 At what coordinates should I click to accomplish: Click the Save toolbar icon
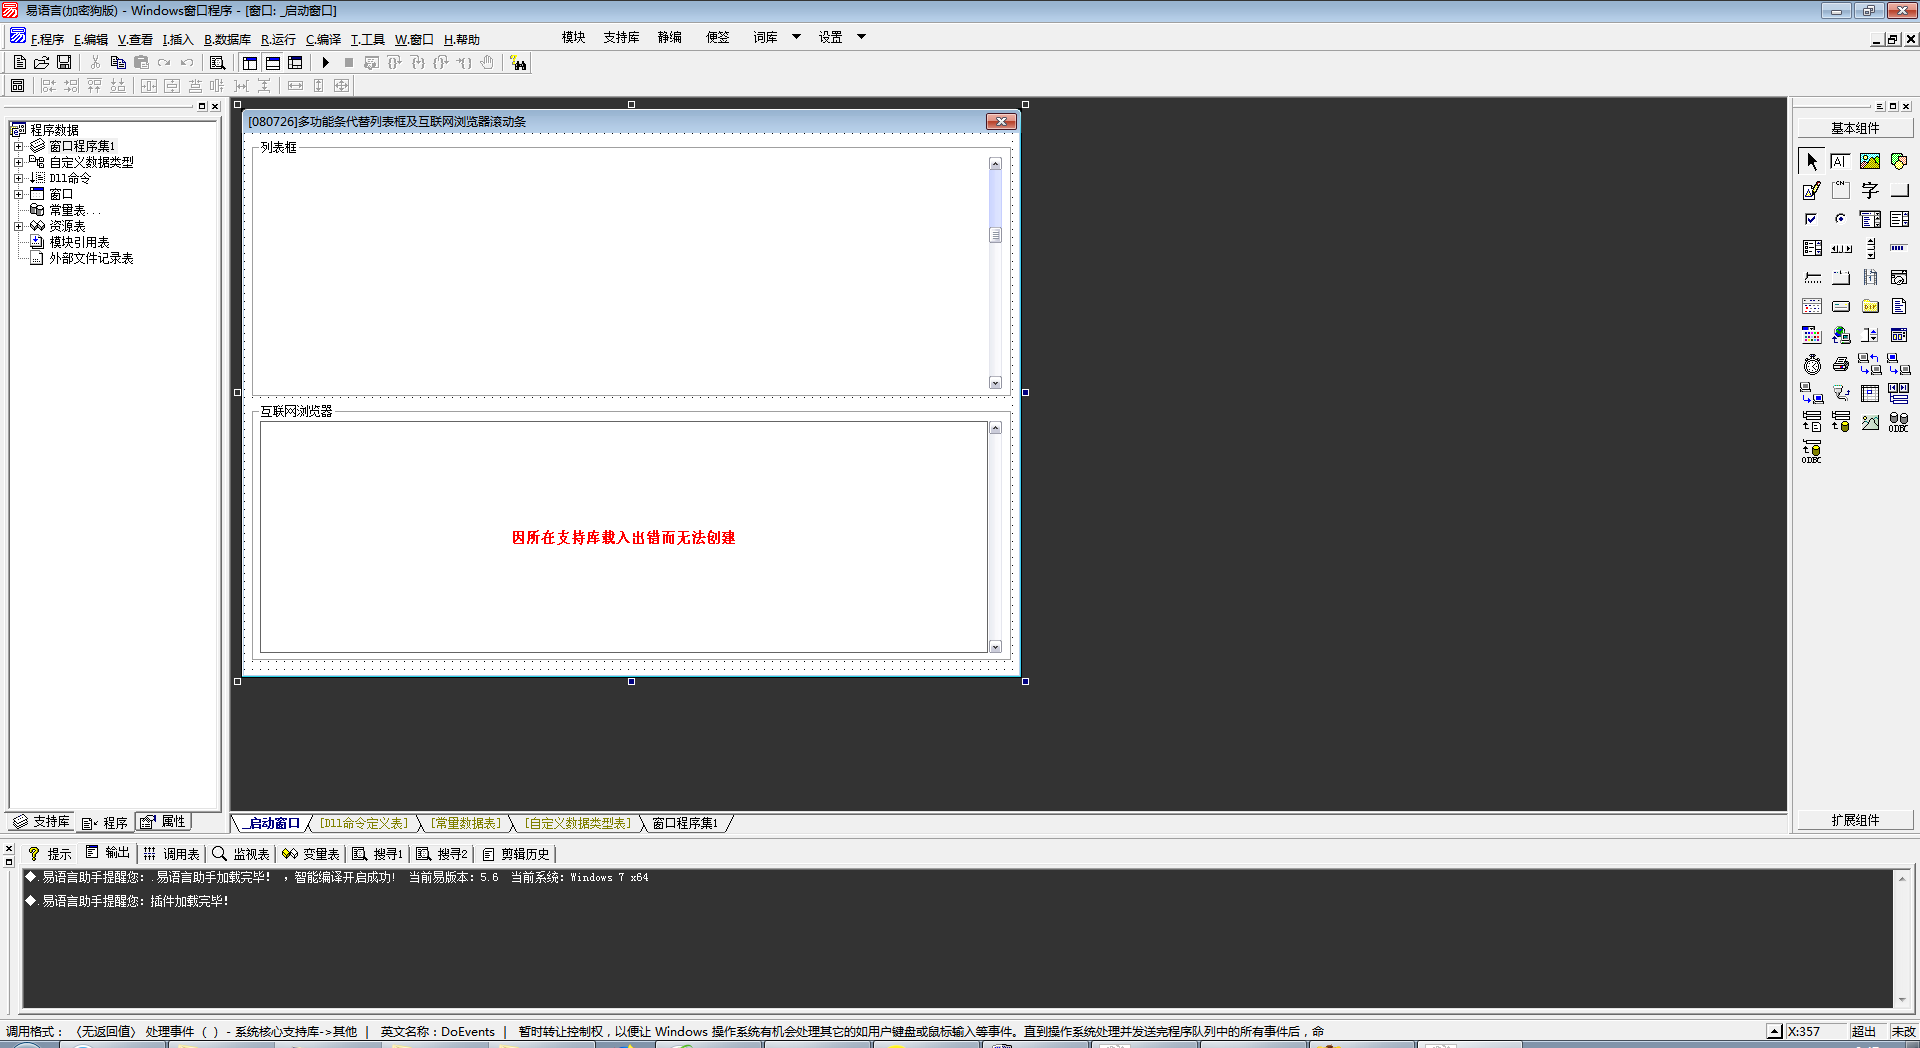64,62
